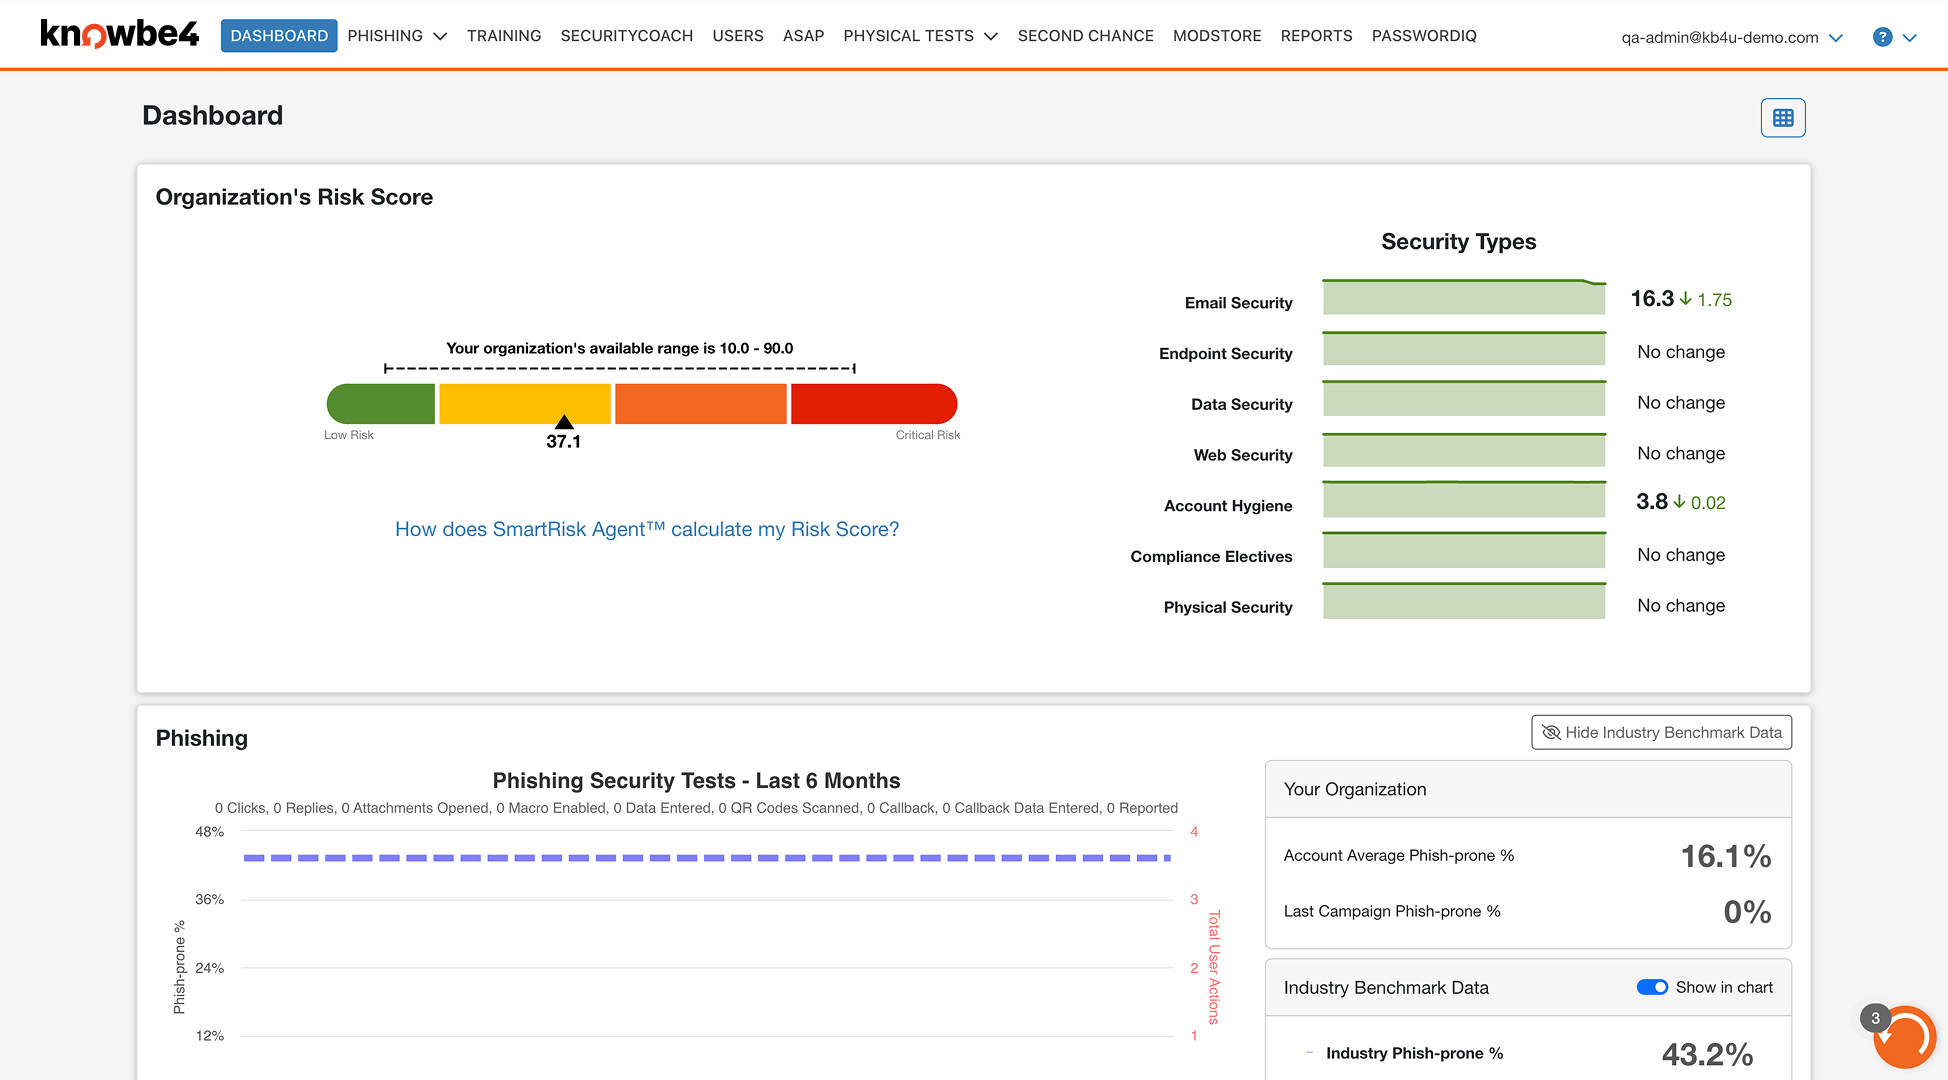Click the Endpoint Security No change text
Image resolution: width=1948 pixels, height=1080 pixels.
1681,352
